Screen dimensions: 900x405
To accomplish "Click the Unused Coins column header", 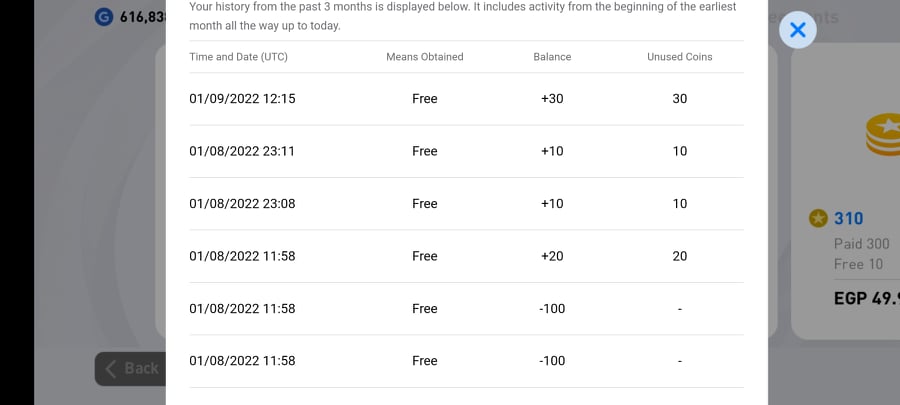I will [x=680, y=57].
